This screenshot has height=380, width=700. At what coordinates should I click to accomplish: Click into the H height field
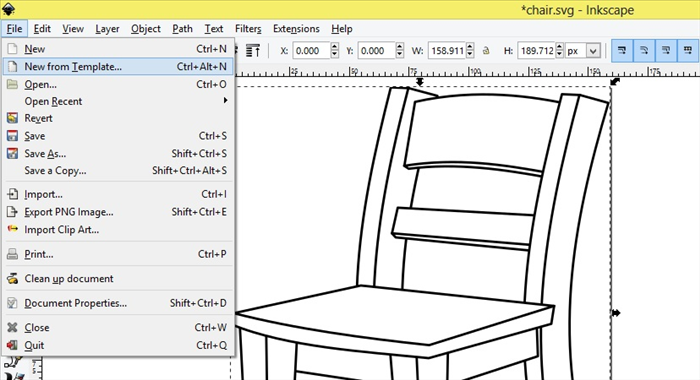point(537,51)
